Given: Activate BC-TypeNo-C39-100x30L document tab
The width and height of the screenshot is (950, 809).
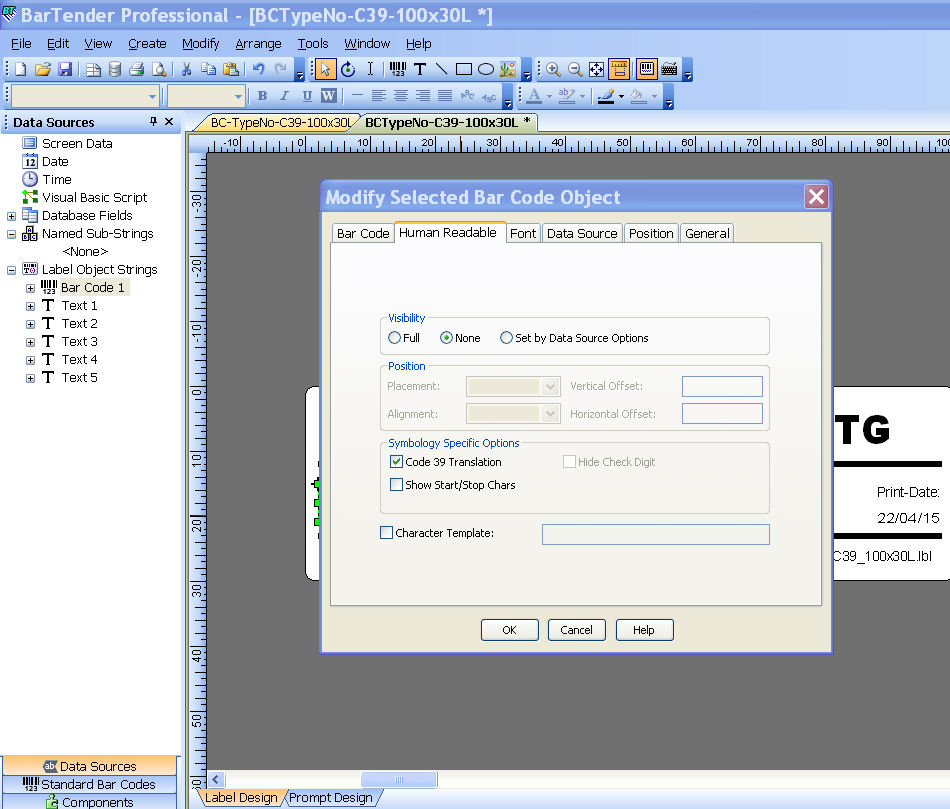Looking at the screenshot, I should point(280,122).
